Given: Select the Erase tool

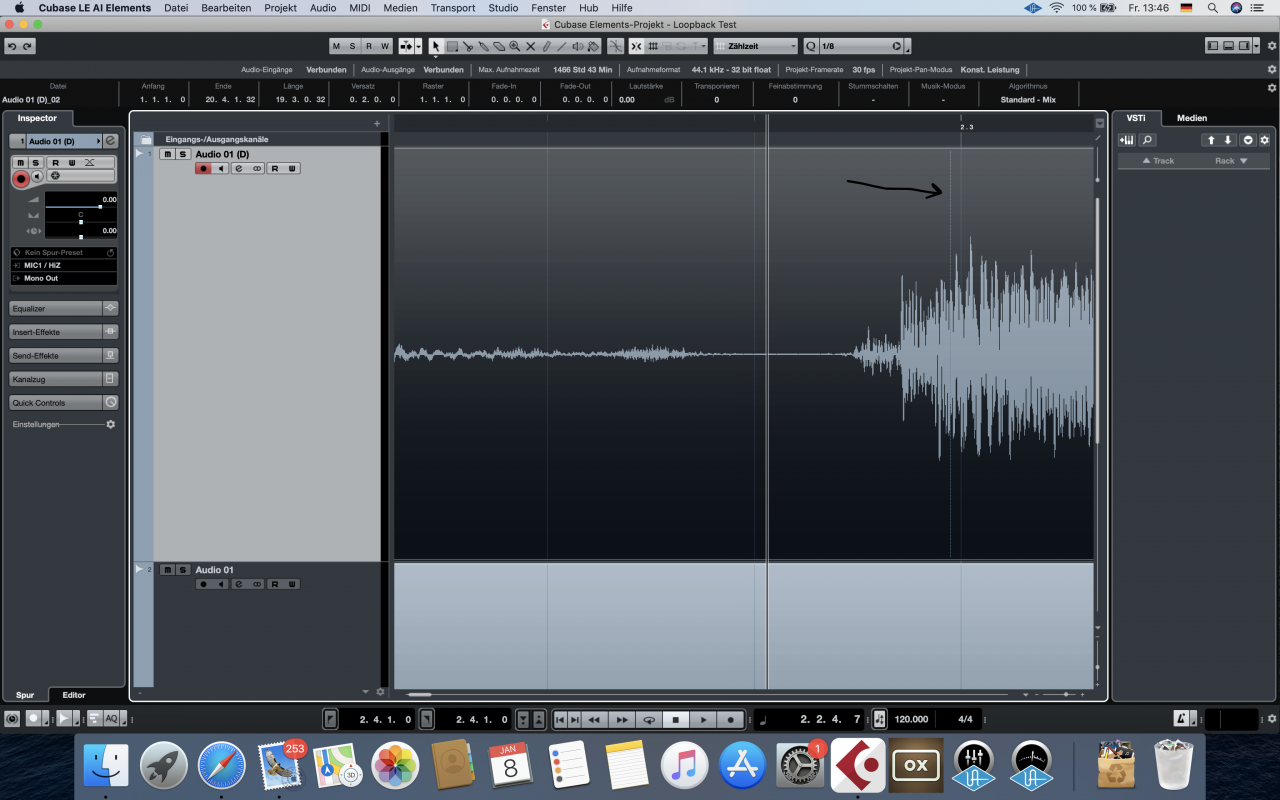Looking at the screenshot, I should pyautogui.click(x=499, y=46).
